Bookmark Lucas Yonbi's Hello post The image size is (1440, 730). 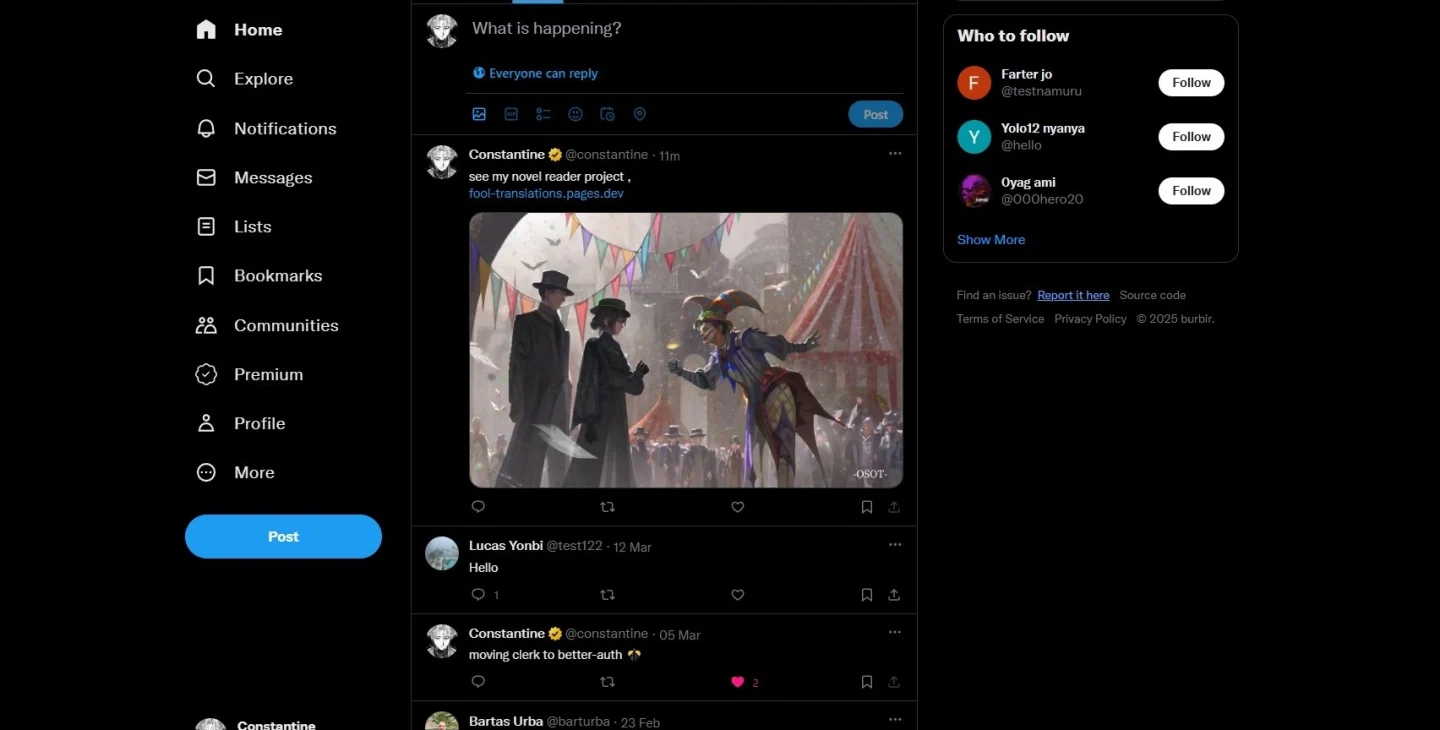pos(867,594)
